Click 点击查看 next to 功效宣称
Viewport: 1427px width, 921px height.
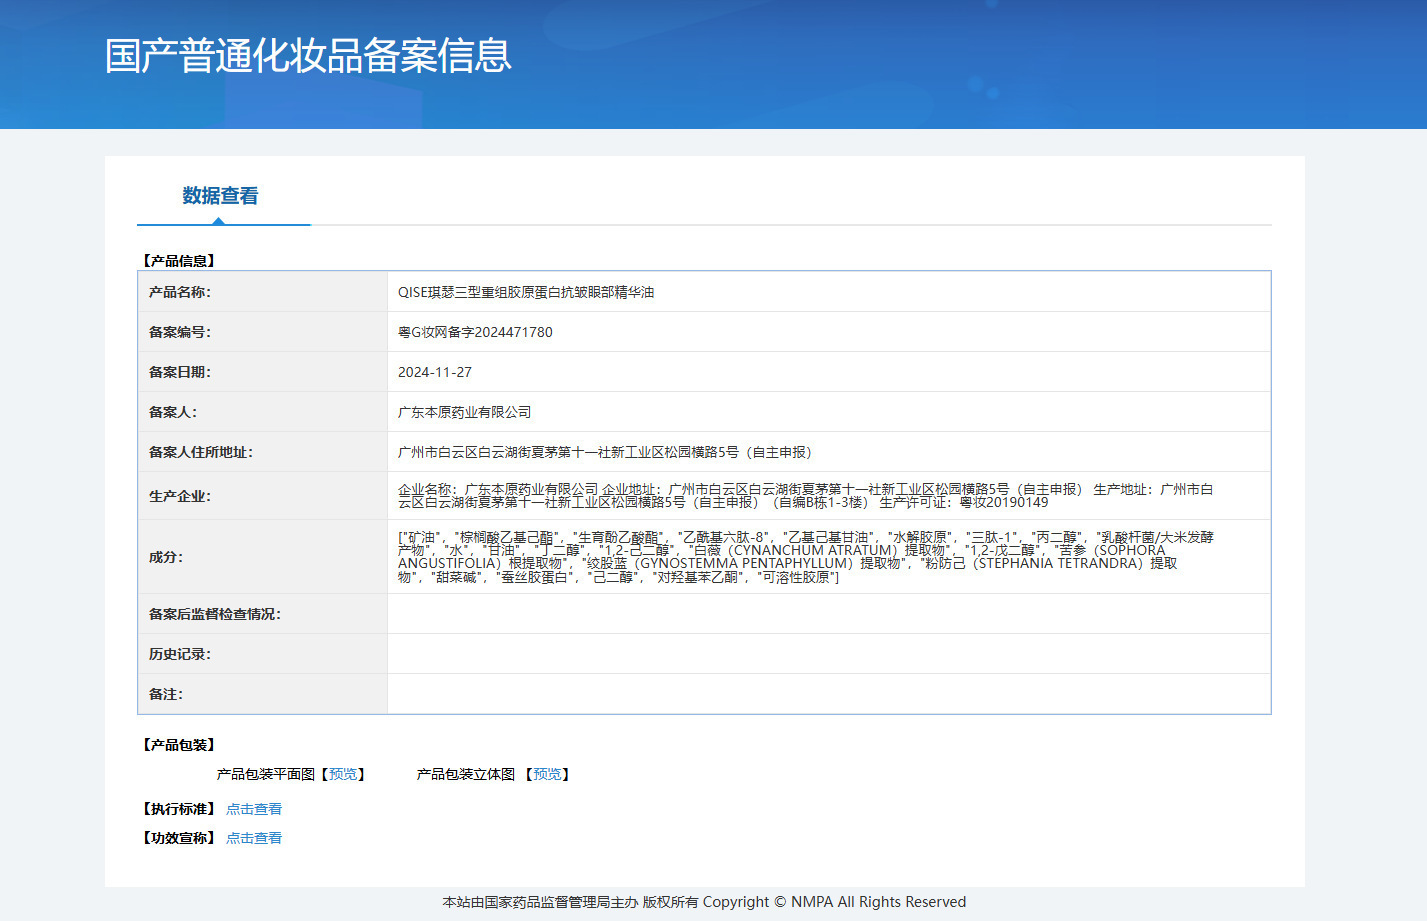pyautogui.click(x=254, y=838)
